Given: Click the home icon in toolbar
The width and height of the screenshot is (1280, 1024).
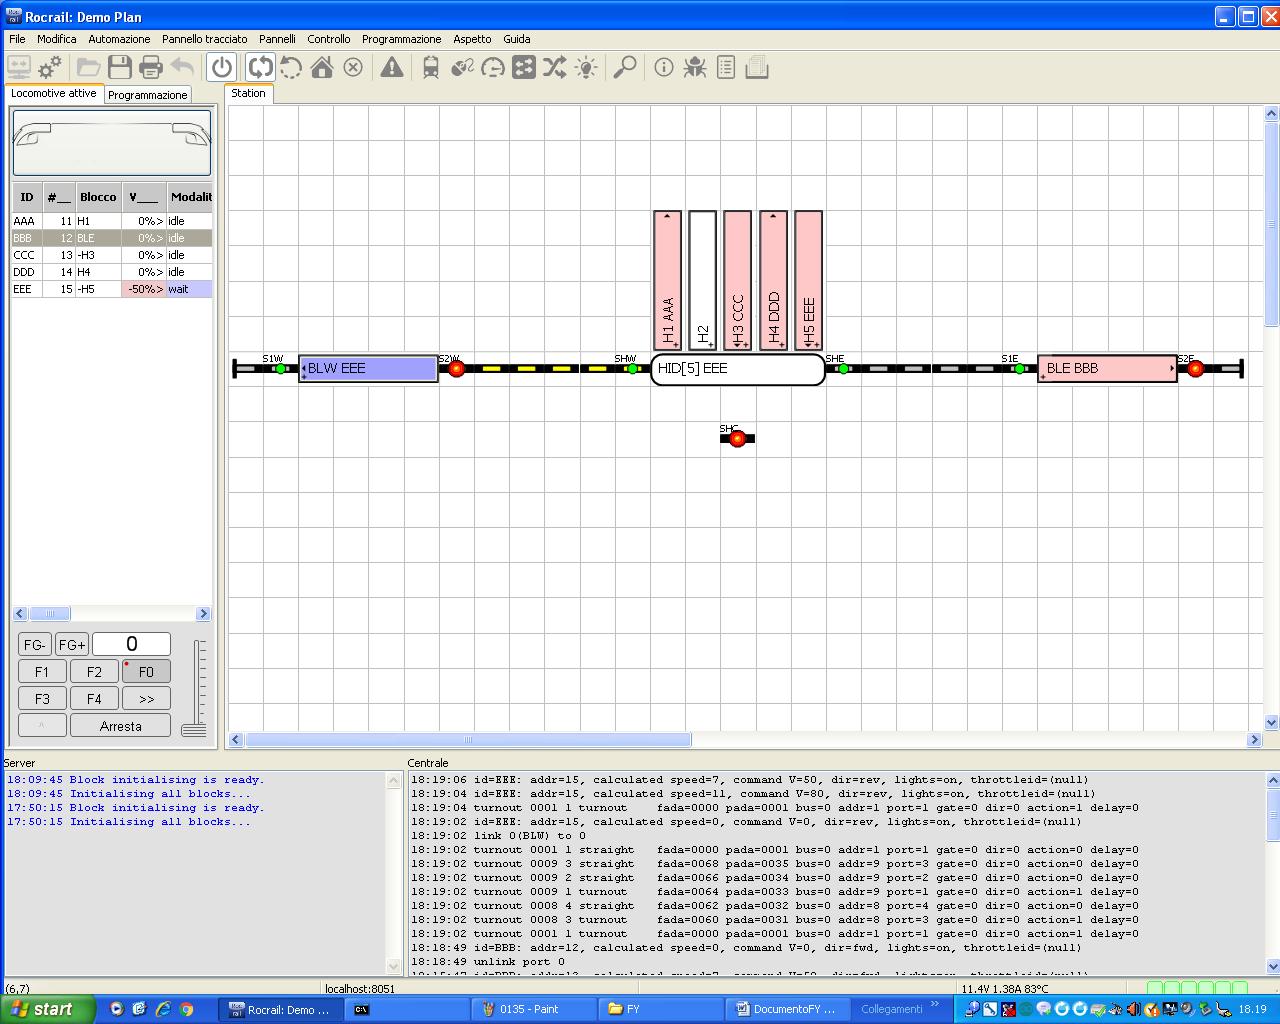Looking at the screenshot, I should pos(322,68).
